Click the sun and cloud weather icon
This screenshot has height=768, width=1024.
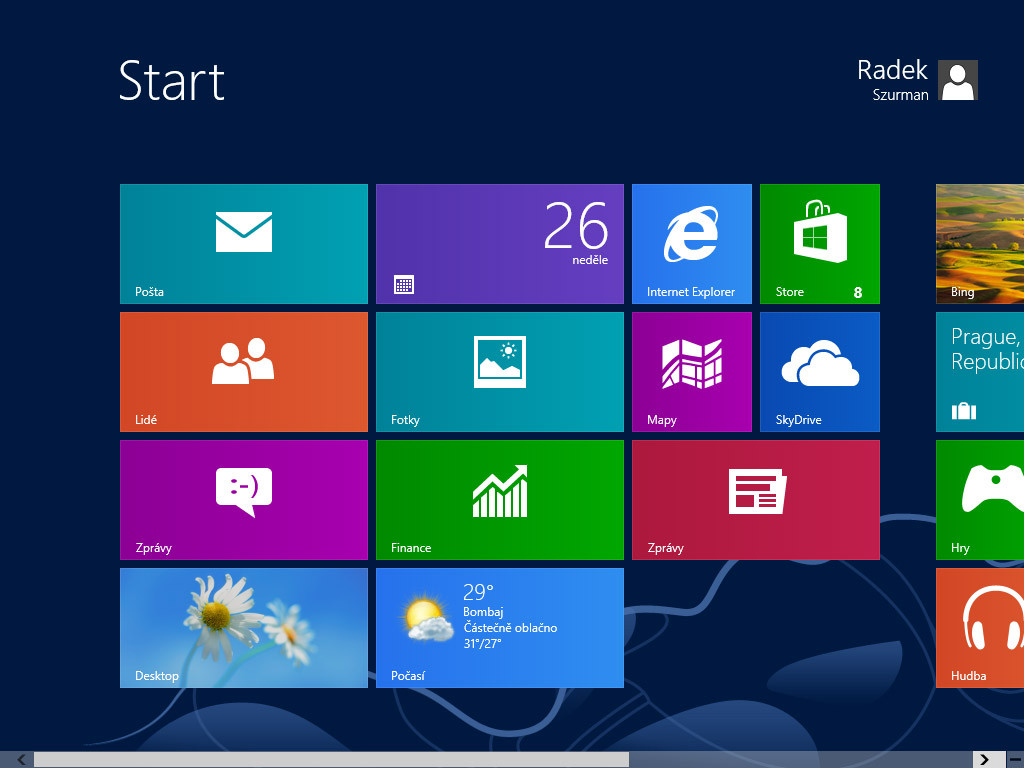pyautogui.click(x=428, y=619)
